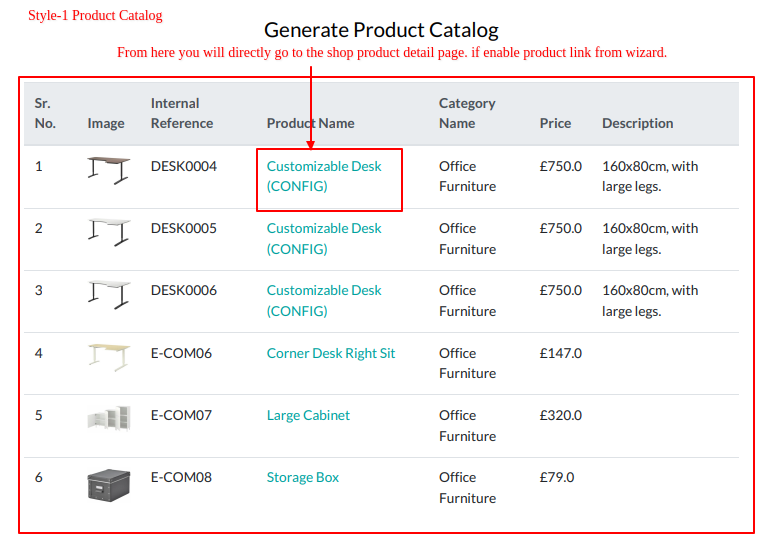Select the £147.0 price cell
Screen dimensions: 767x551
[561, 353]
